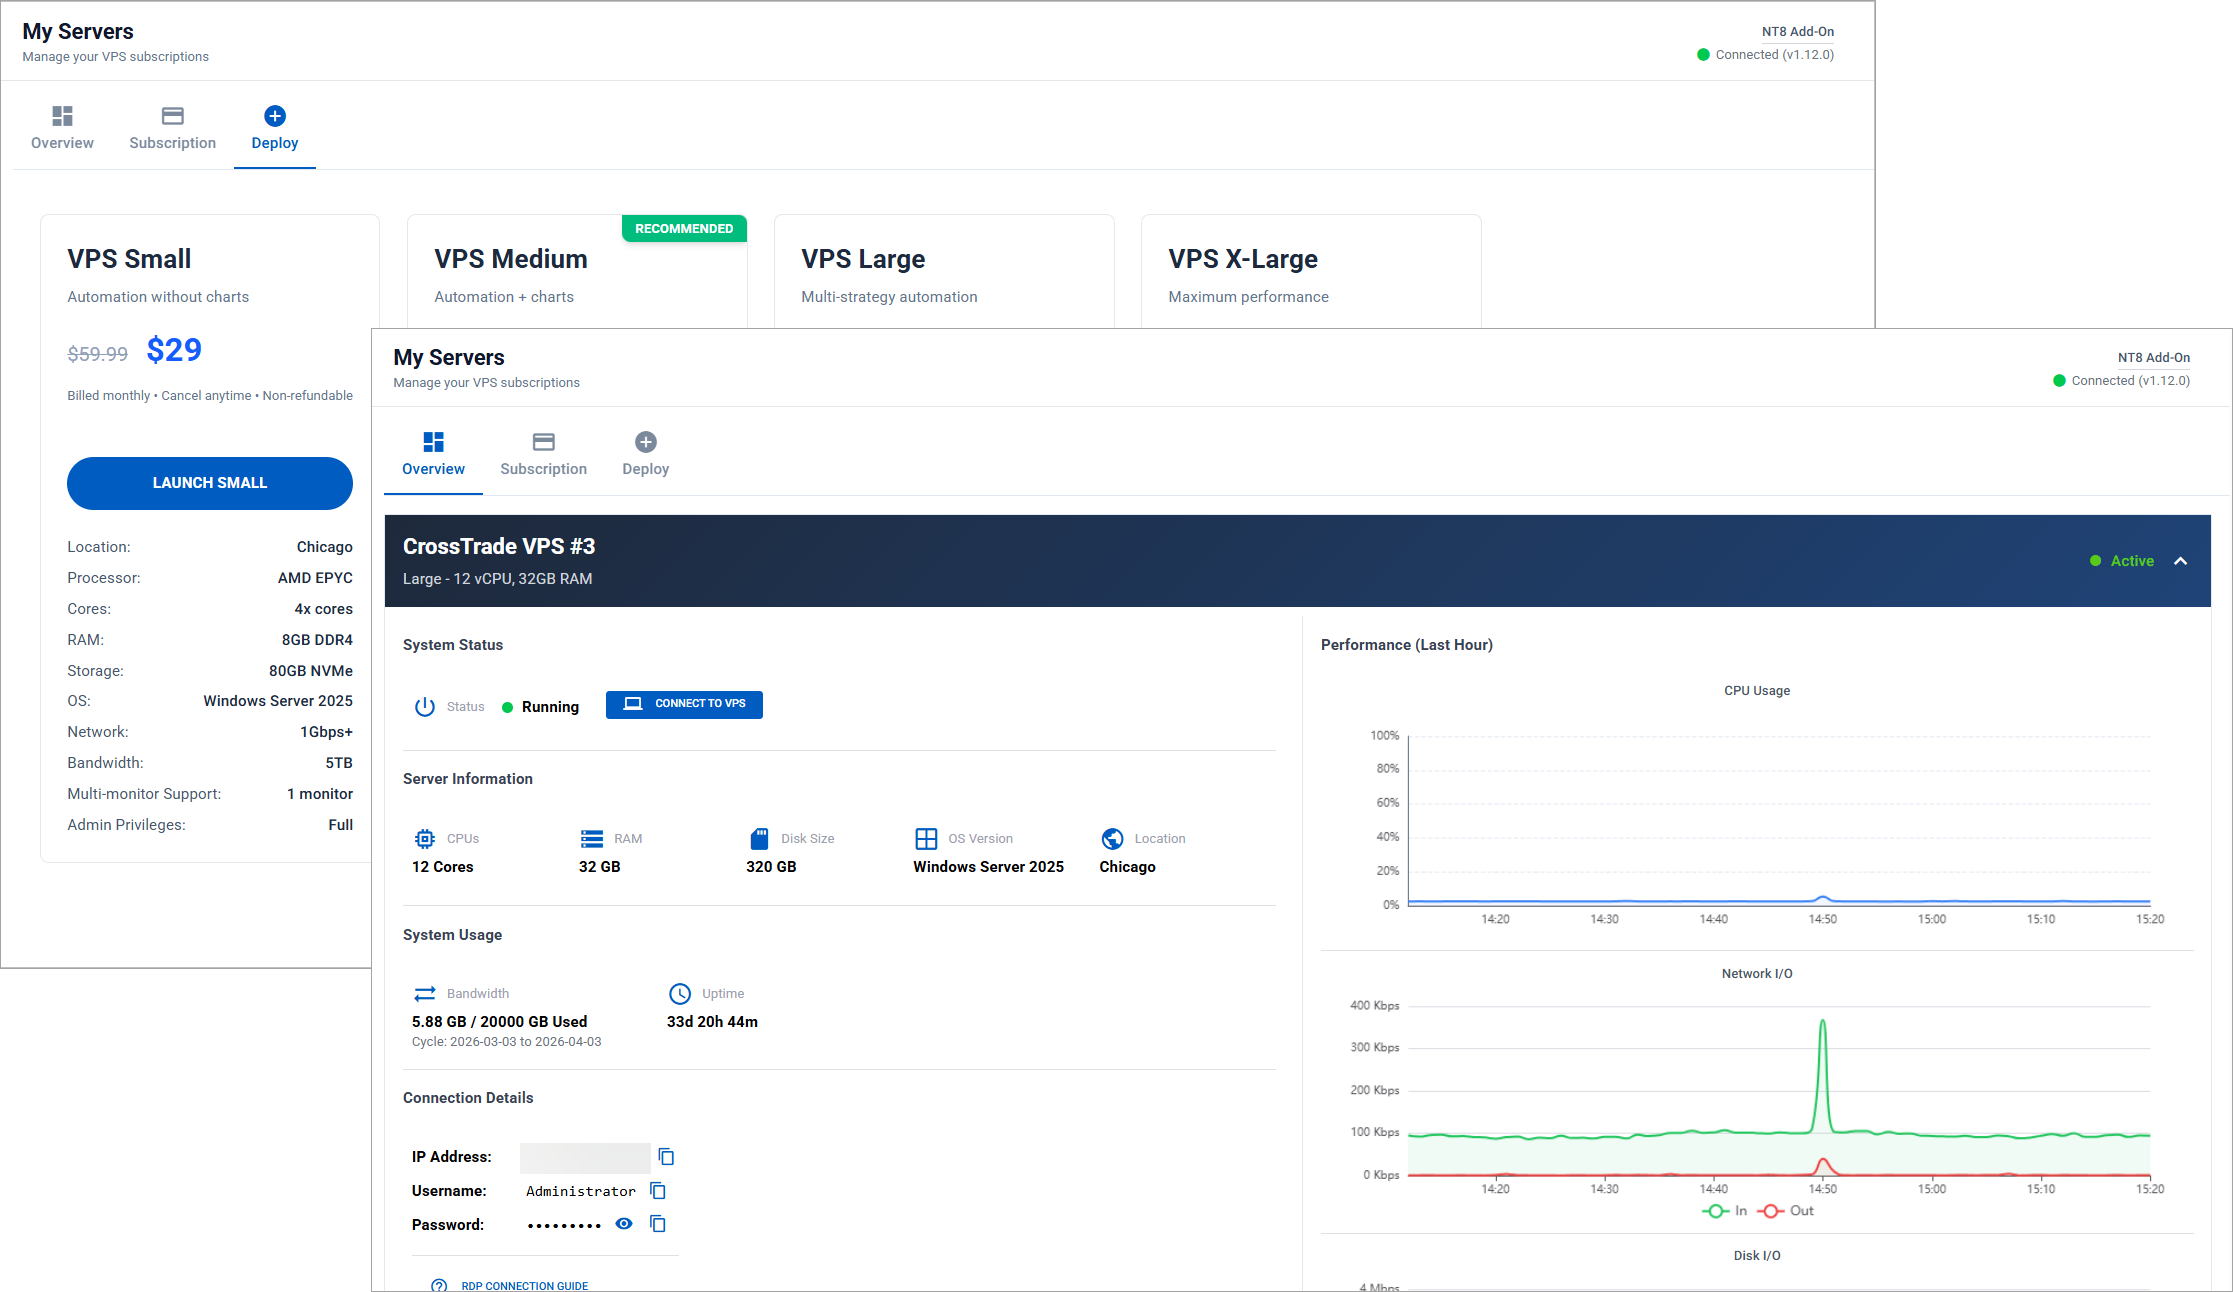
Task: Open the Overview tab in the back window
Action: coord(62,129)
